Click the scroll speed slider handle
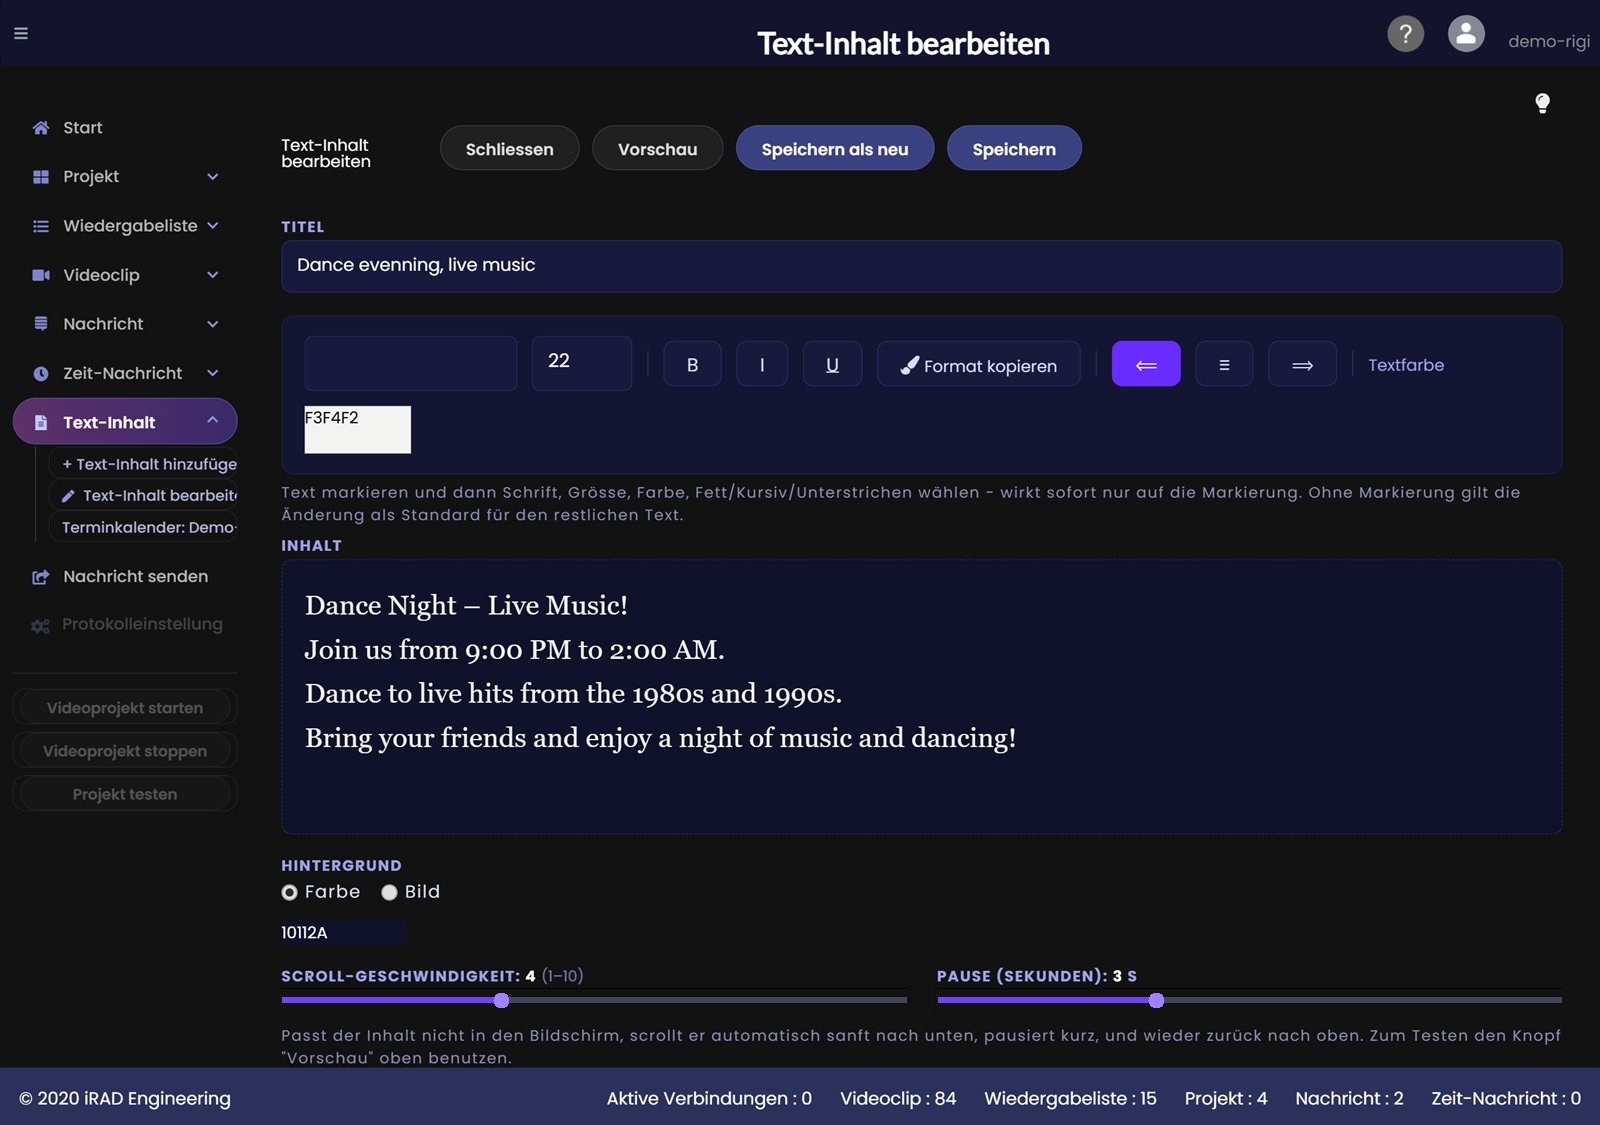Screen dimensions: 1600x1125 (x=501, y=1000)
